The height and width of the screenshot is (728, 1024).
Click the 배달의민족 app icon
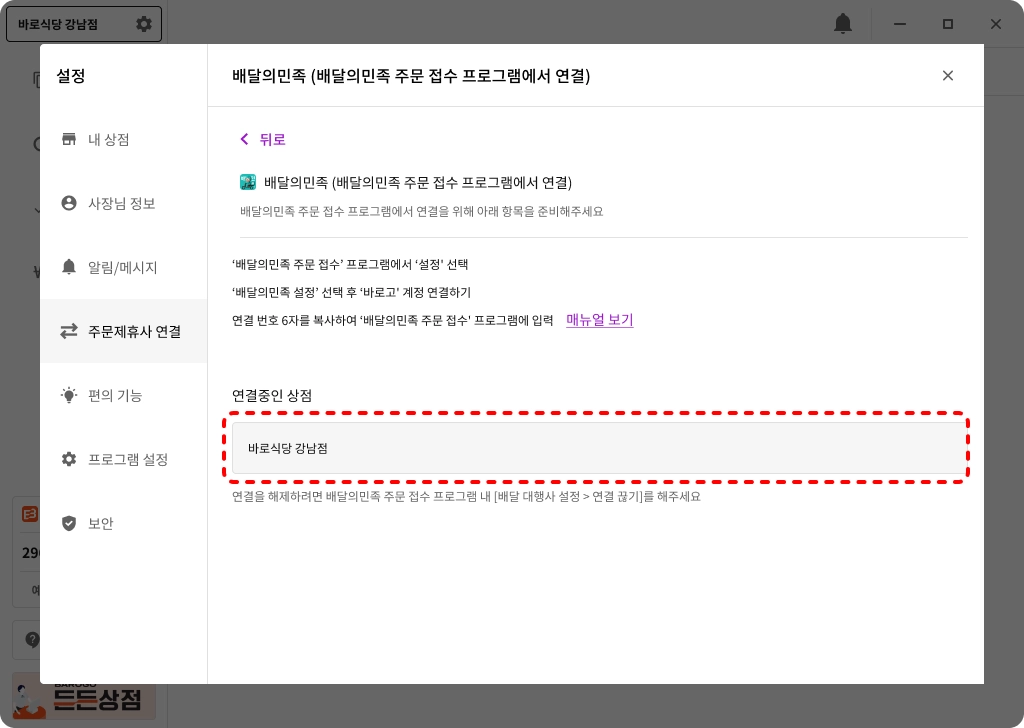[248, 182]
